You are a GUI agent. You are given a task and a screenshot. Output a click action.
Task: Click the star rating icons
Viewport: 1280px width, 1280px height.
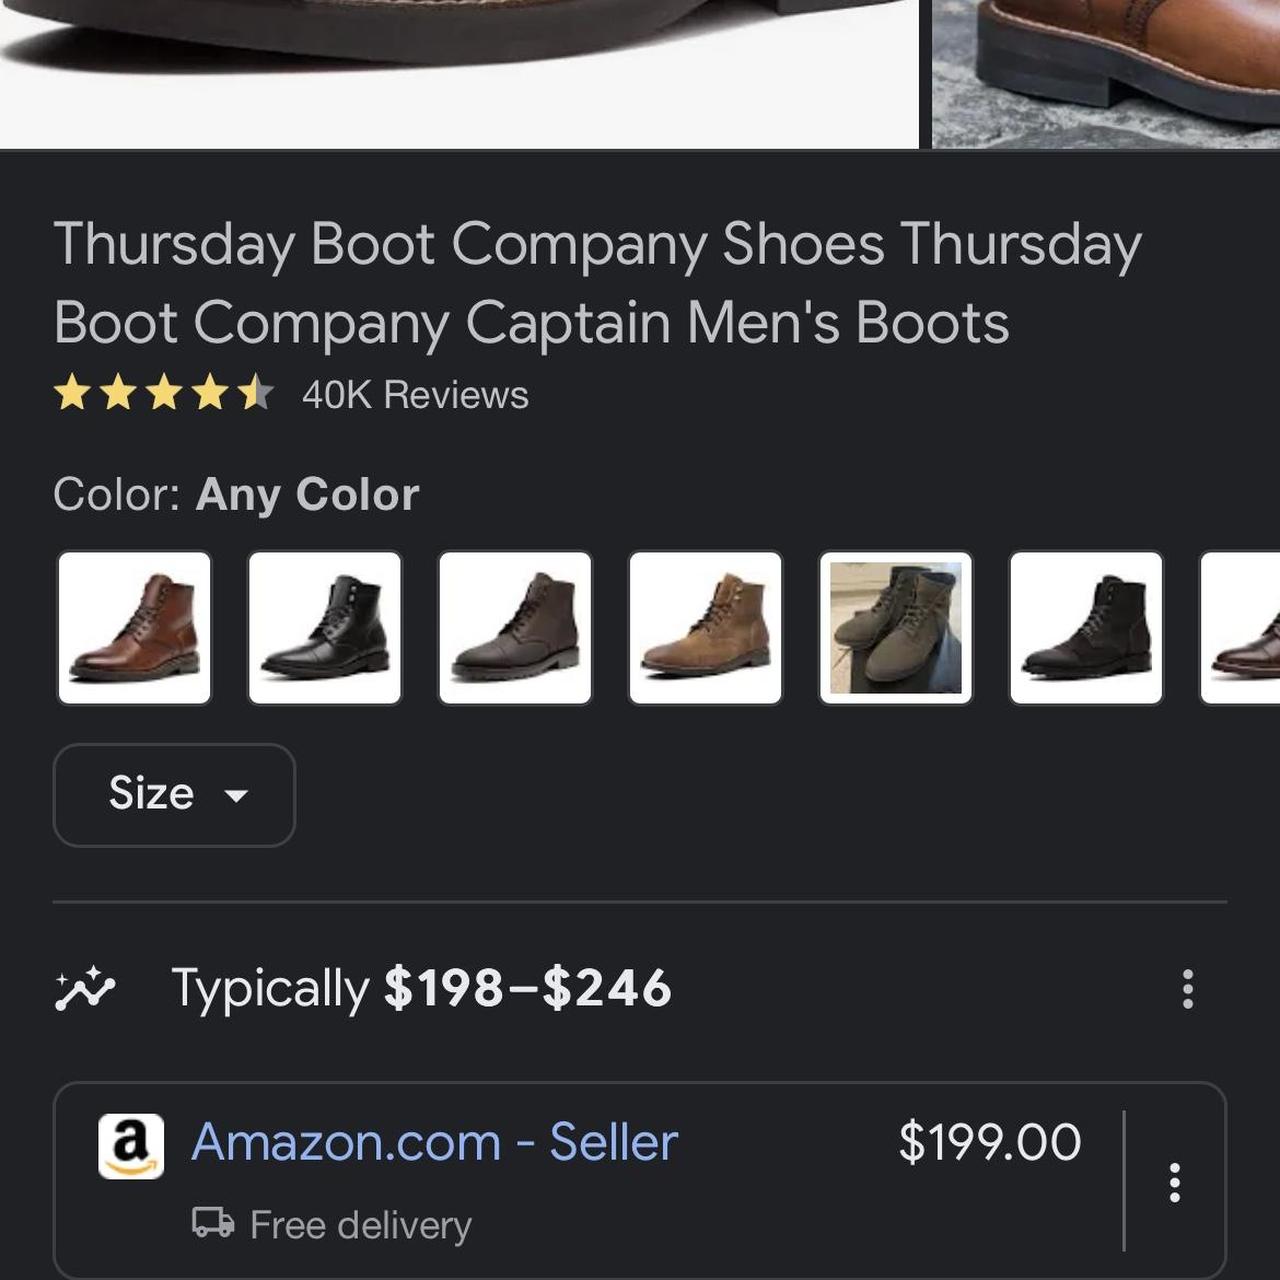pyautogui.click(x=163, y=393)
